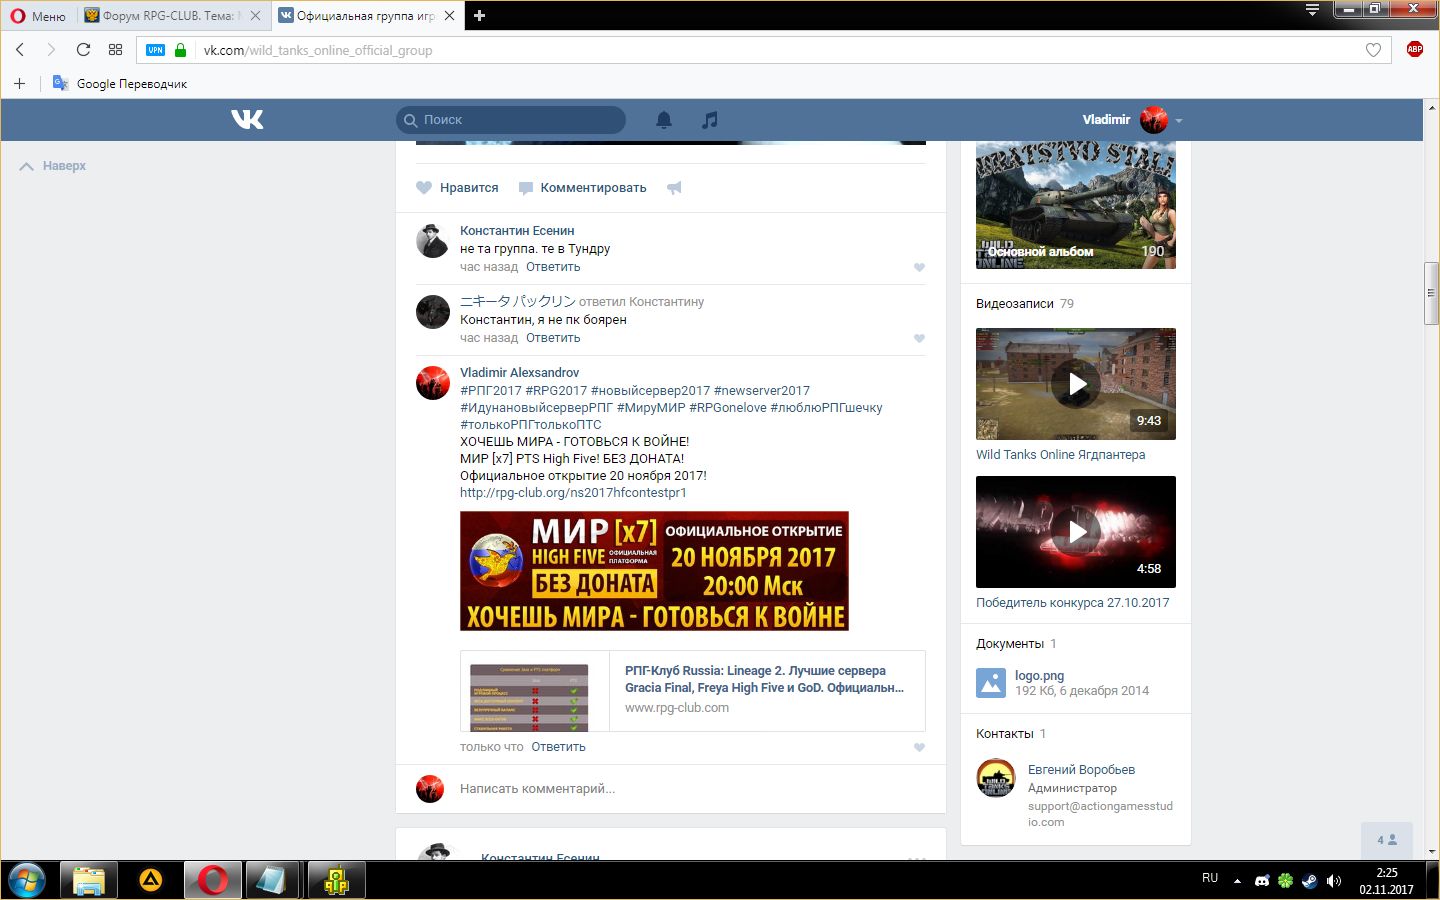The image size is (1440, 900).
Task: Open rpg-club.org contest link
Action: click(573, 493)
